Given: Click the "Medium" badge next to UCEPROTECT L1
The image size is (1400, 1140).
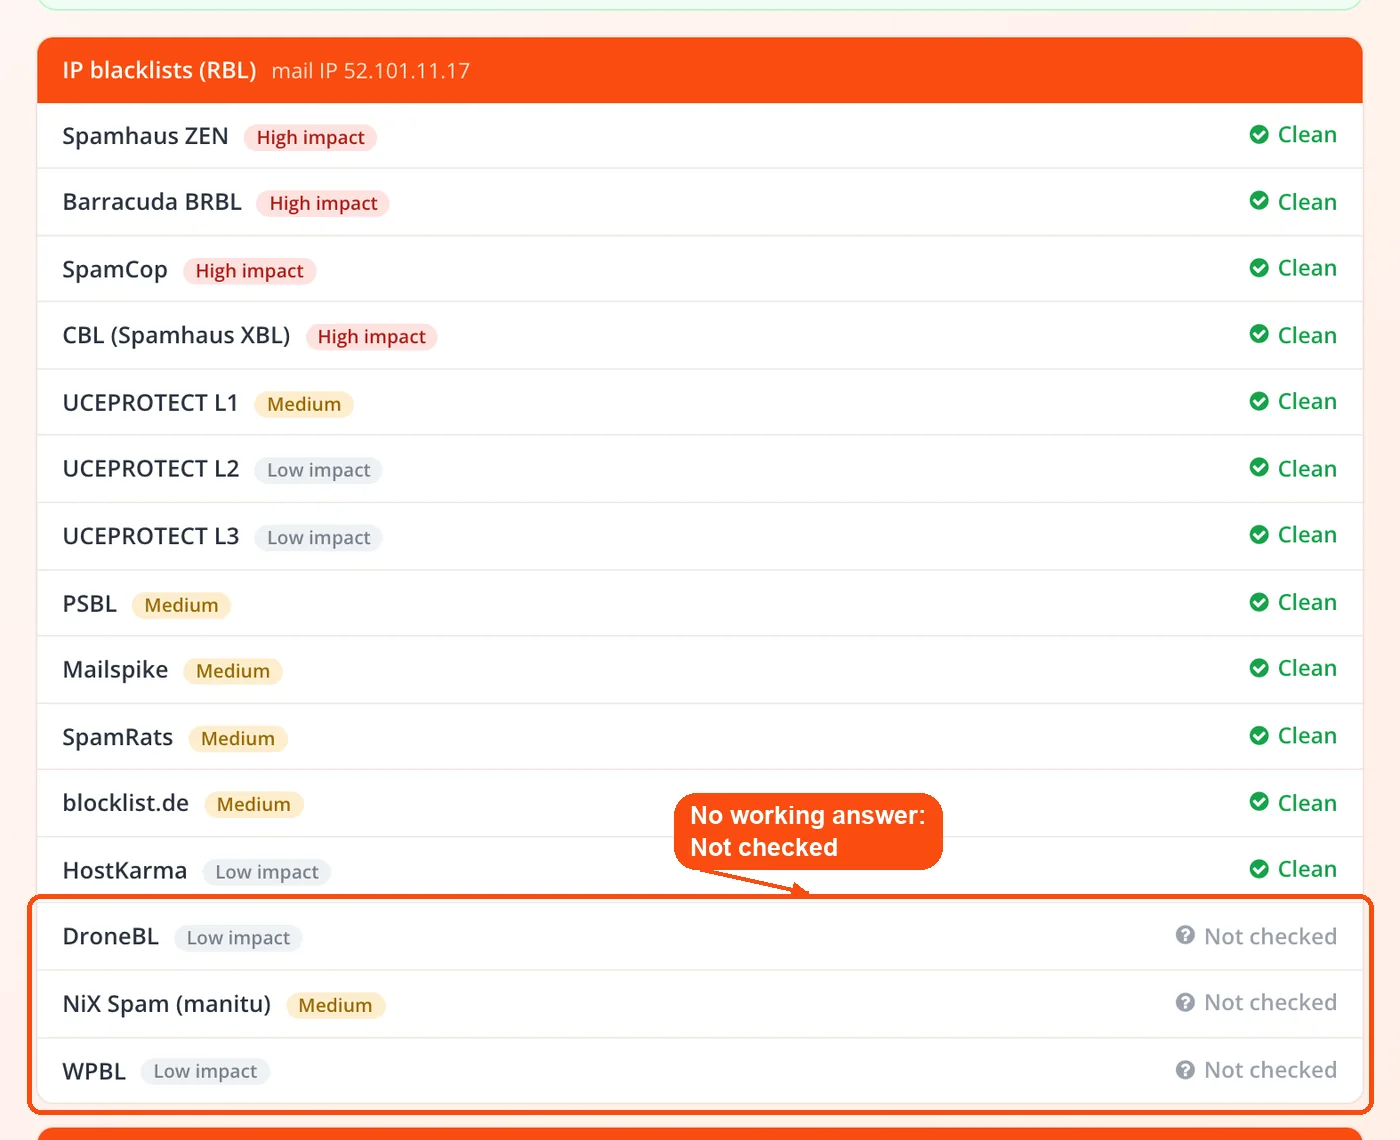Looking at the screenshot, I should pos(304,404).
